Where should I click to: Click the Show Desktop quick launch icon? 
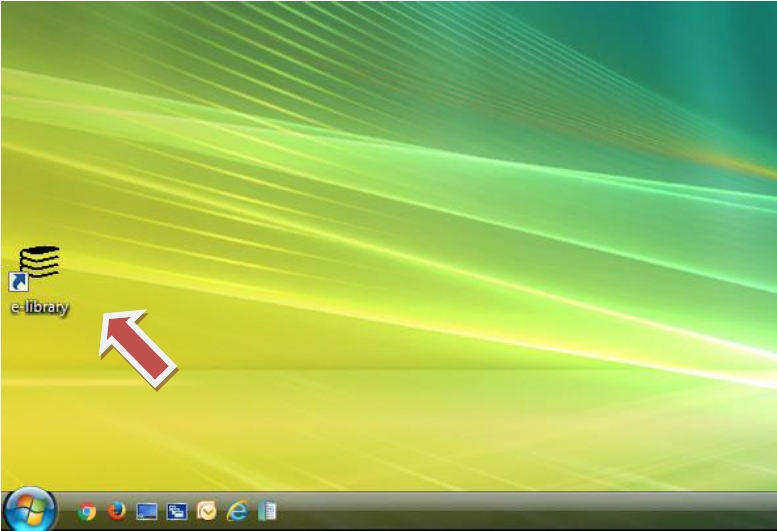click(147, 511)
